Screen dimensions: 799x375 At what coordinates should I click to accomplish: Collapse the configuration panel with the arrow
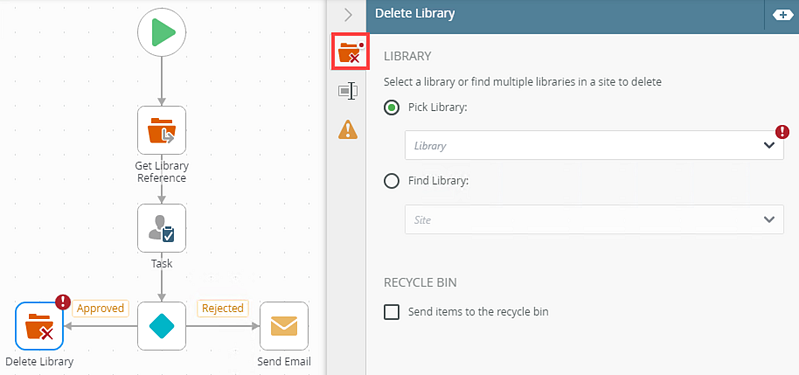[x=349, y=15]
